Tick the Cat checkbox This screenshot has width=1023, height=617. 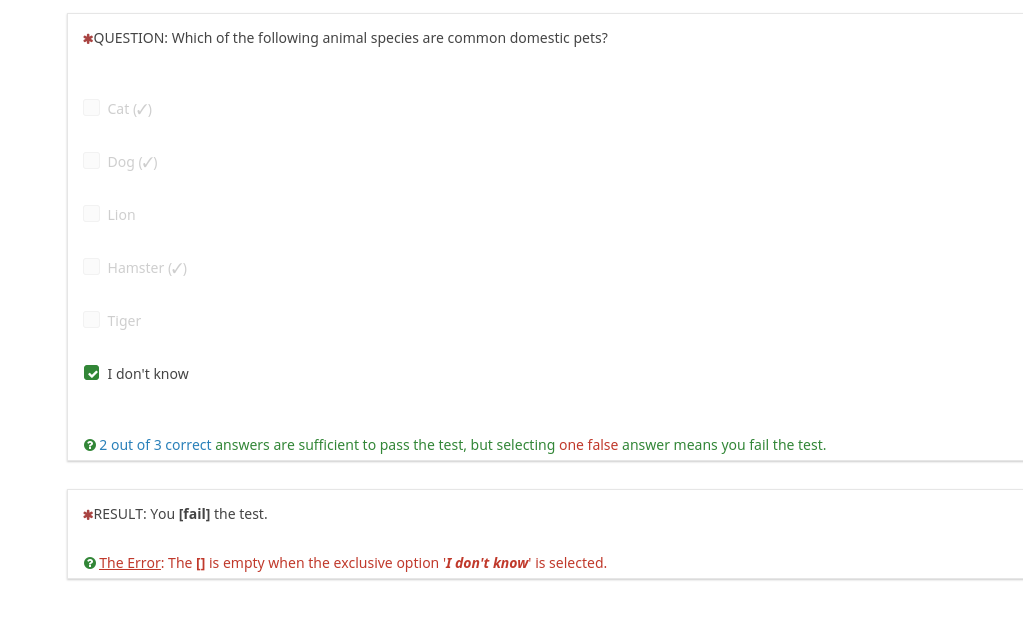pyautogui.click(x=92, y=108)
